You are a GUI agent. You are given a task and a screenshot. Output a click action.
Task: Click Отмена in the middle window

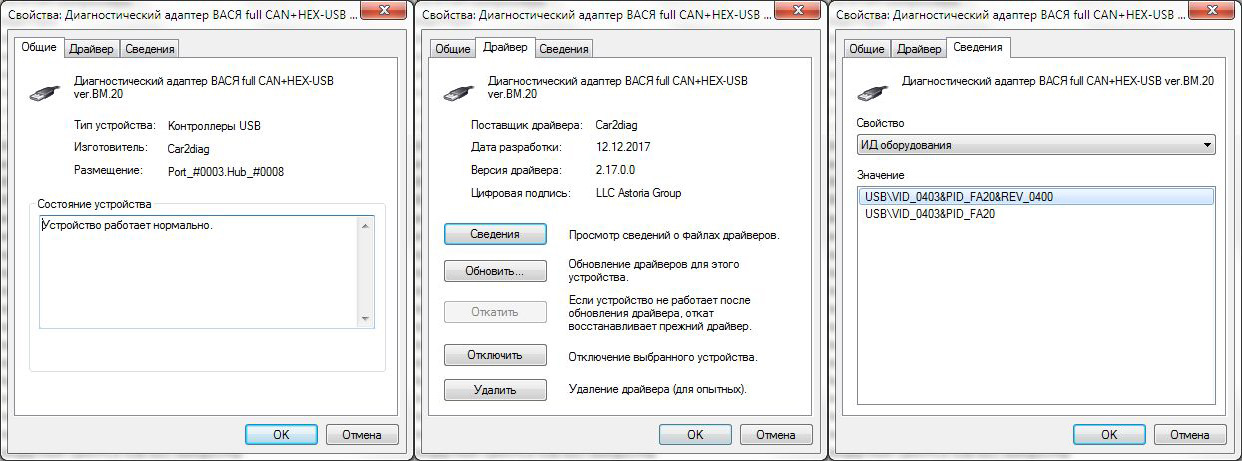click(x=775, y=435)
